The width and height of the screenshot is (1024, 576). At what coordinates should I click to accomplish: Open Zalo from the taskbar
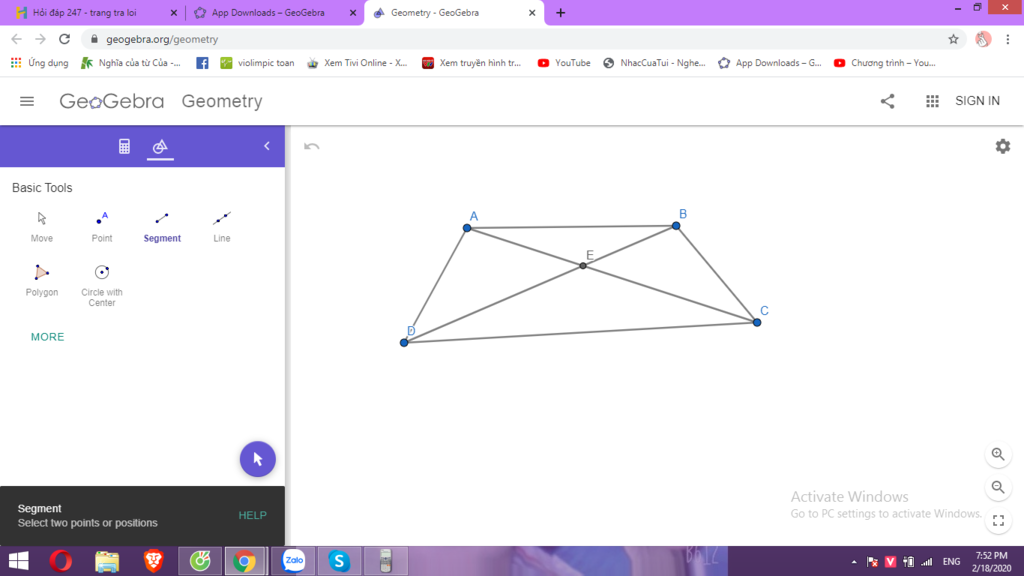click(x=293, y=561)
